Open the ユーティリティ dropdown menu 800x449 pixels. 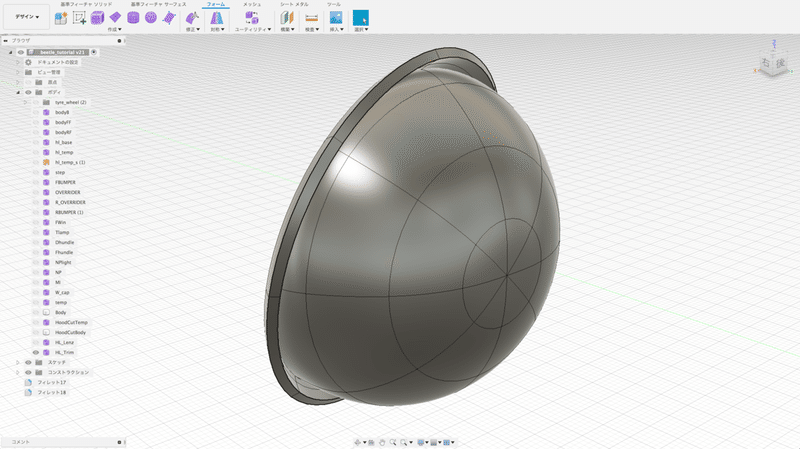pos(253,30)
